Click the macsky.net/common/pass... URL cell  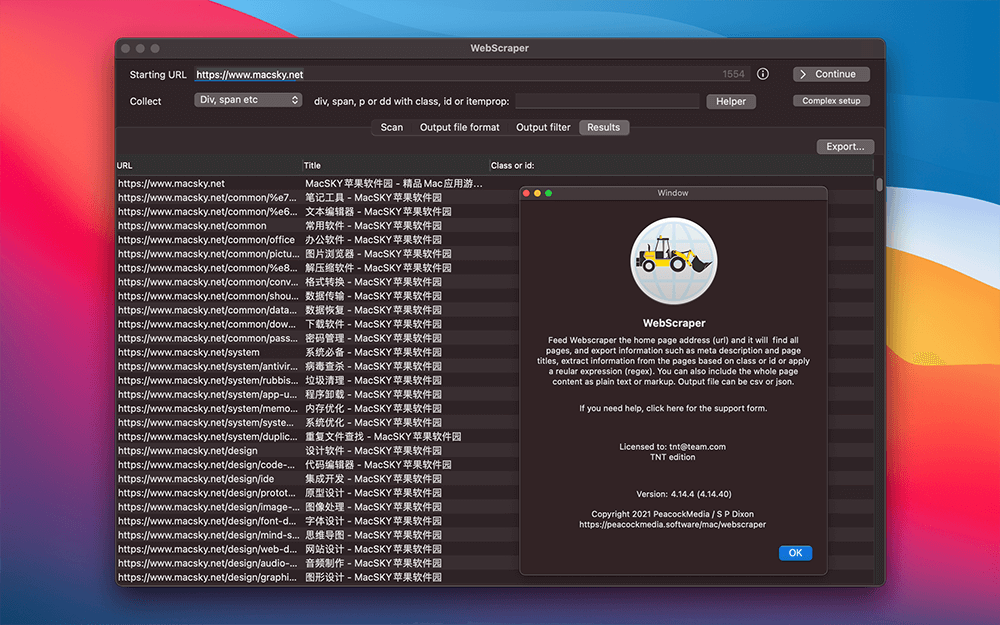[x=209, y=338]
